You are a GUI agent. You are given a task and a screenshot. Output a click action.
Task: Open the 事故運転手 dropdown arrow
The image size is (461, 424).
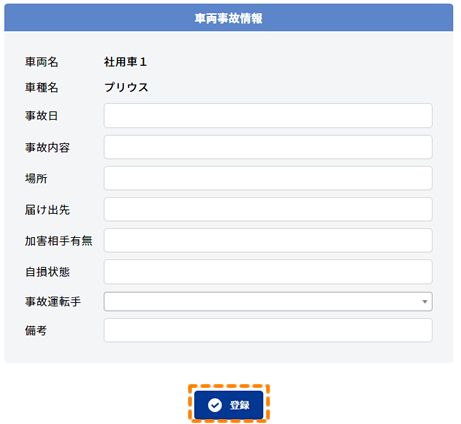424,302
